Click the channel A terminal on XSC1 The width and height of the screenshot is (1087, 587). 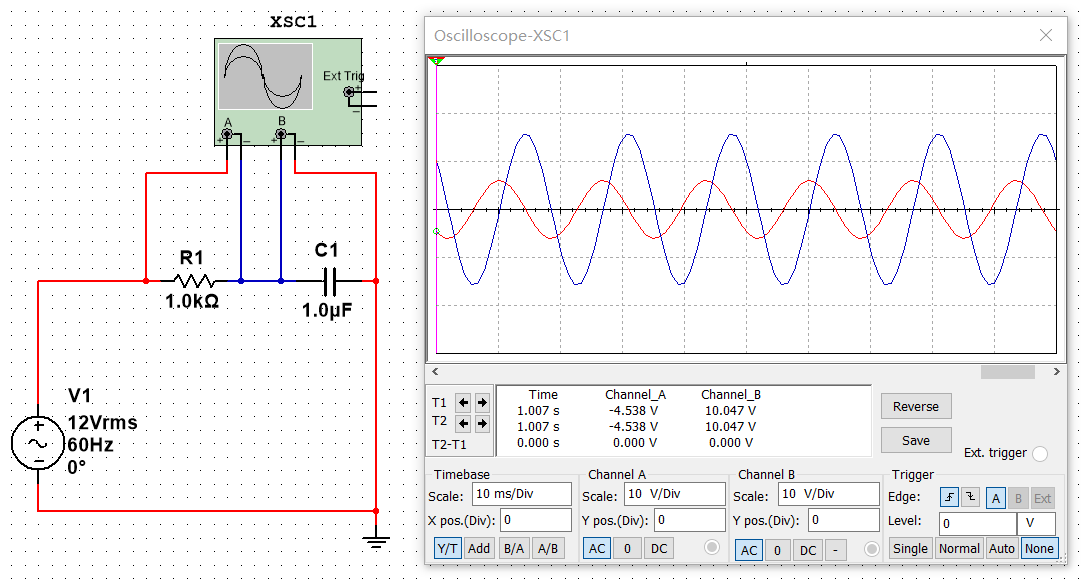pyautogui.click(x=227, y=134)
